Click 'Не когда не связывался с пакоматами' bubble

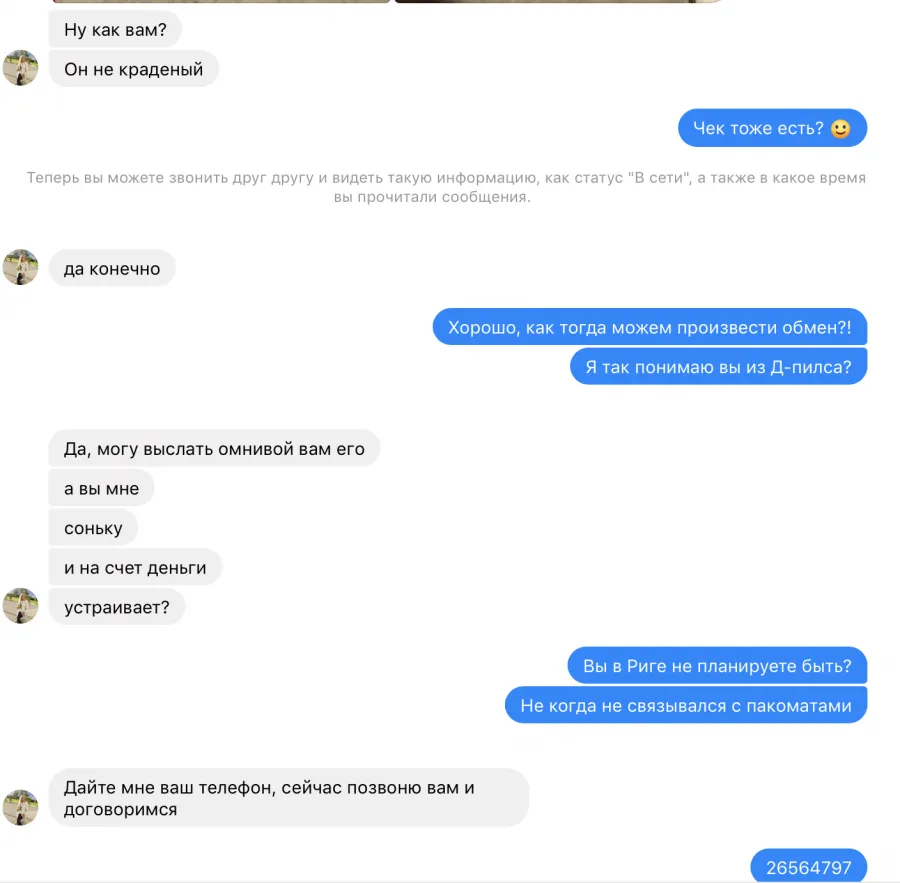(x=686, y=705)
